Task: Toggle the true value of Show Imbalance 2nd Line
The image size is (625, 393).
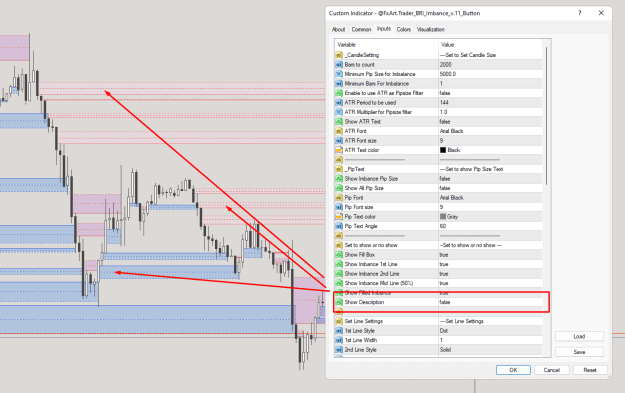Action: (444, 274)
